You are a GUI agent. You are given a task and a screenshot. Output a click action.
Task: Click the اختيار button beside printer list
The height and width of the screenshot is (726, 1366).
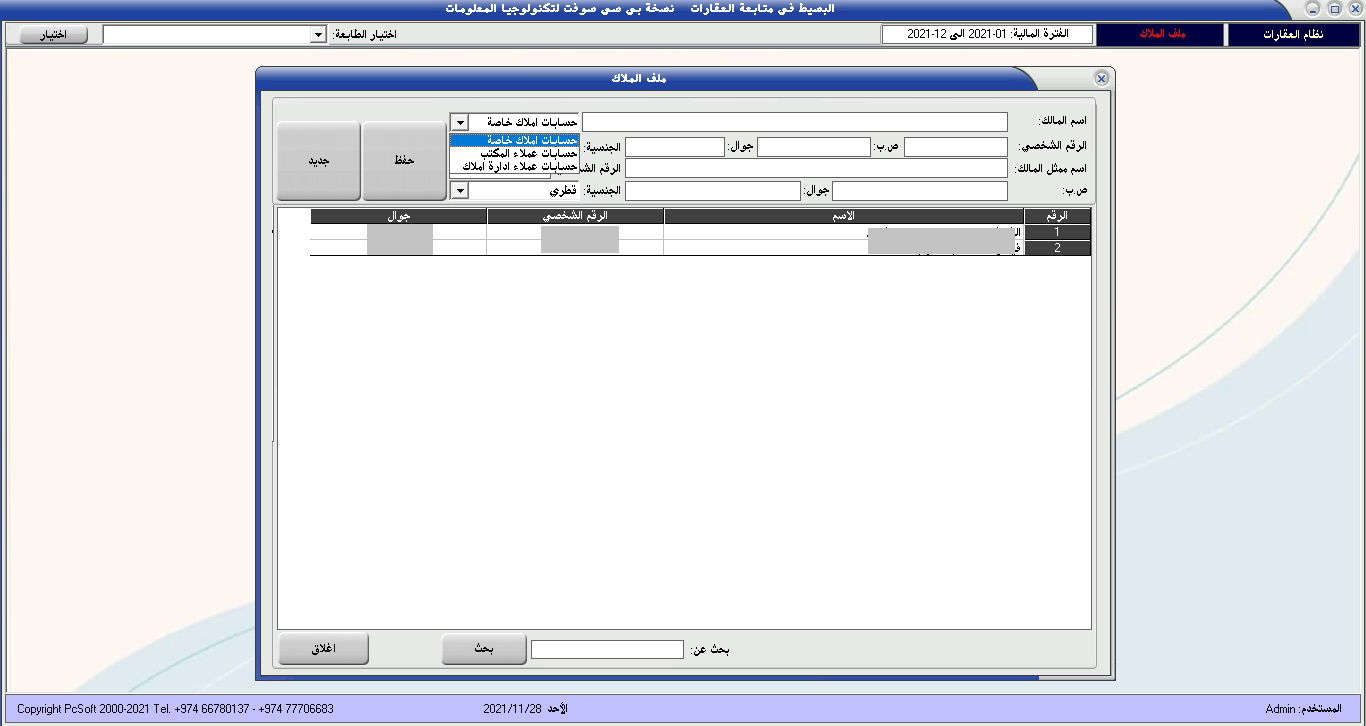point(53,35)
